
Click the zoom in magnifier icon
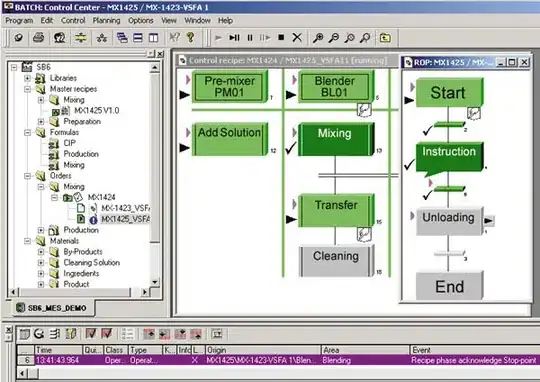[318, 38]
